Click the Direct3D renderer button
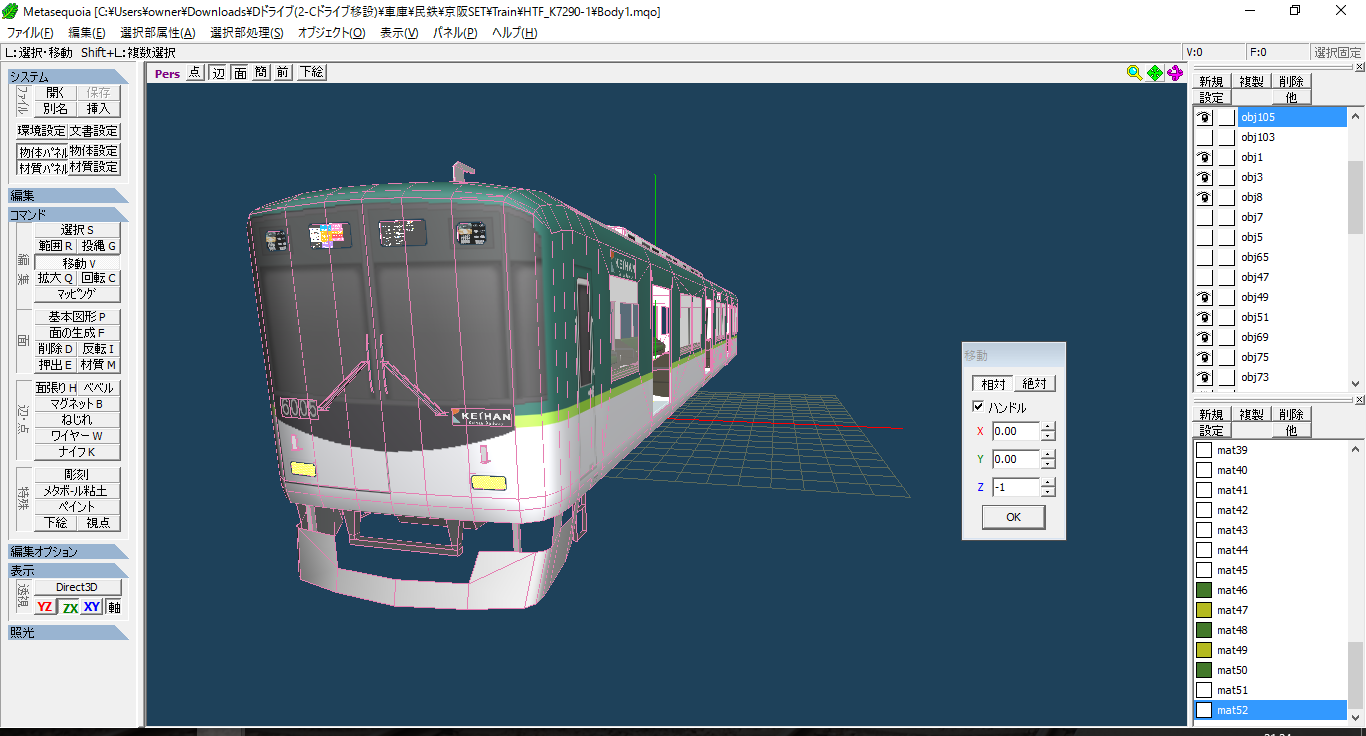The width and height of the screenshot is (1366, 736). coord(77,587)
